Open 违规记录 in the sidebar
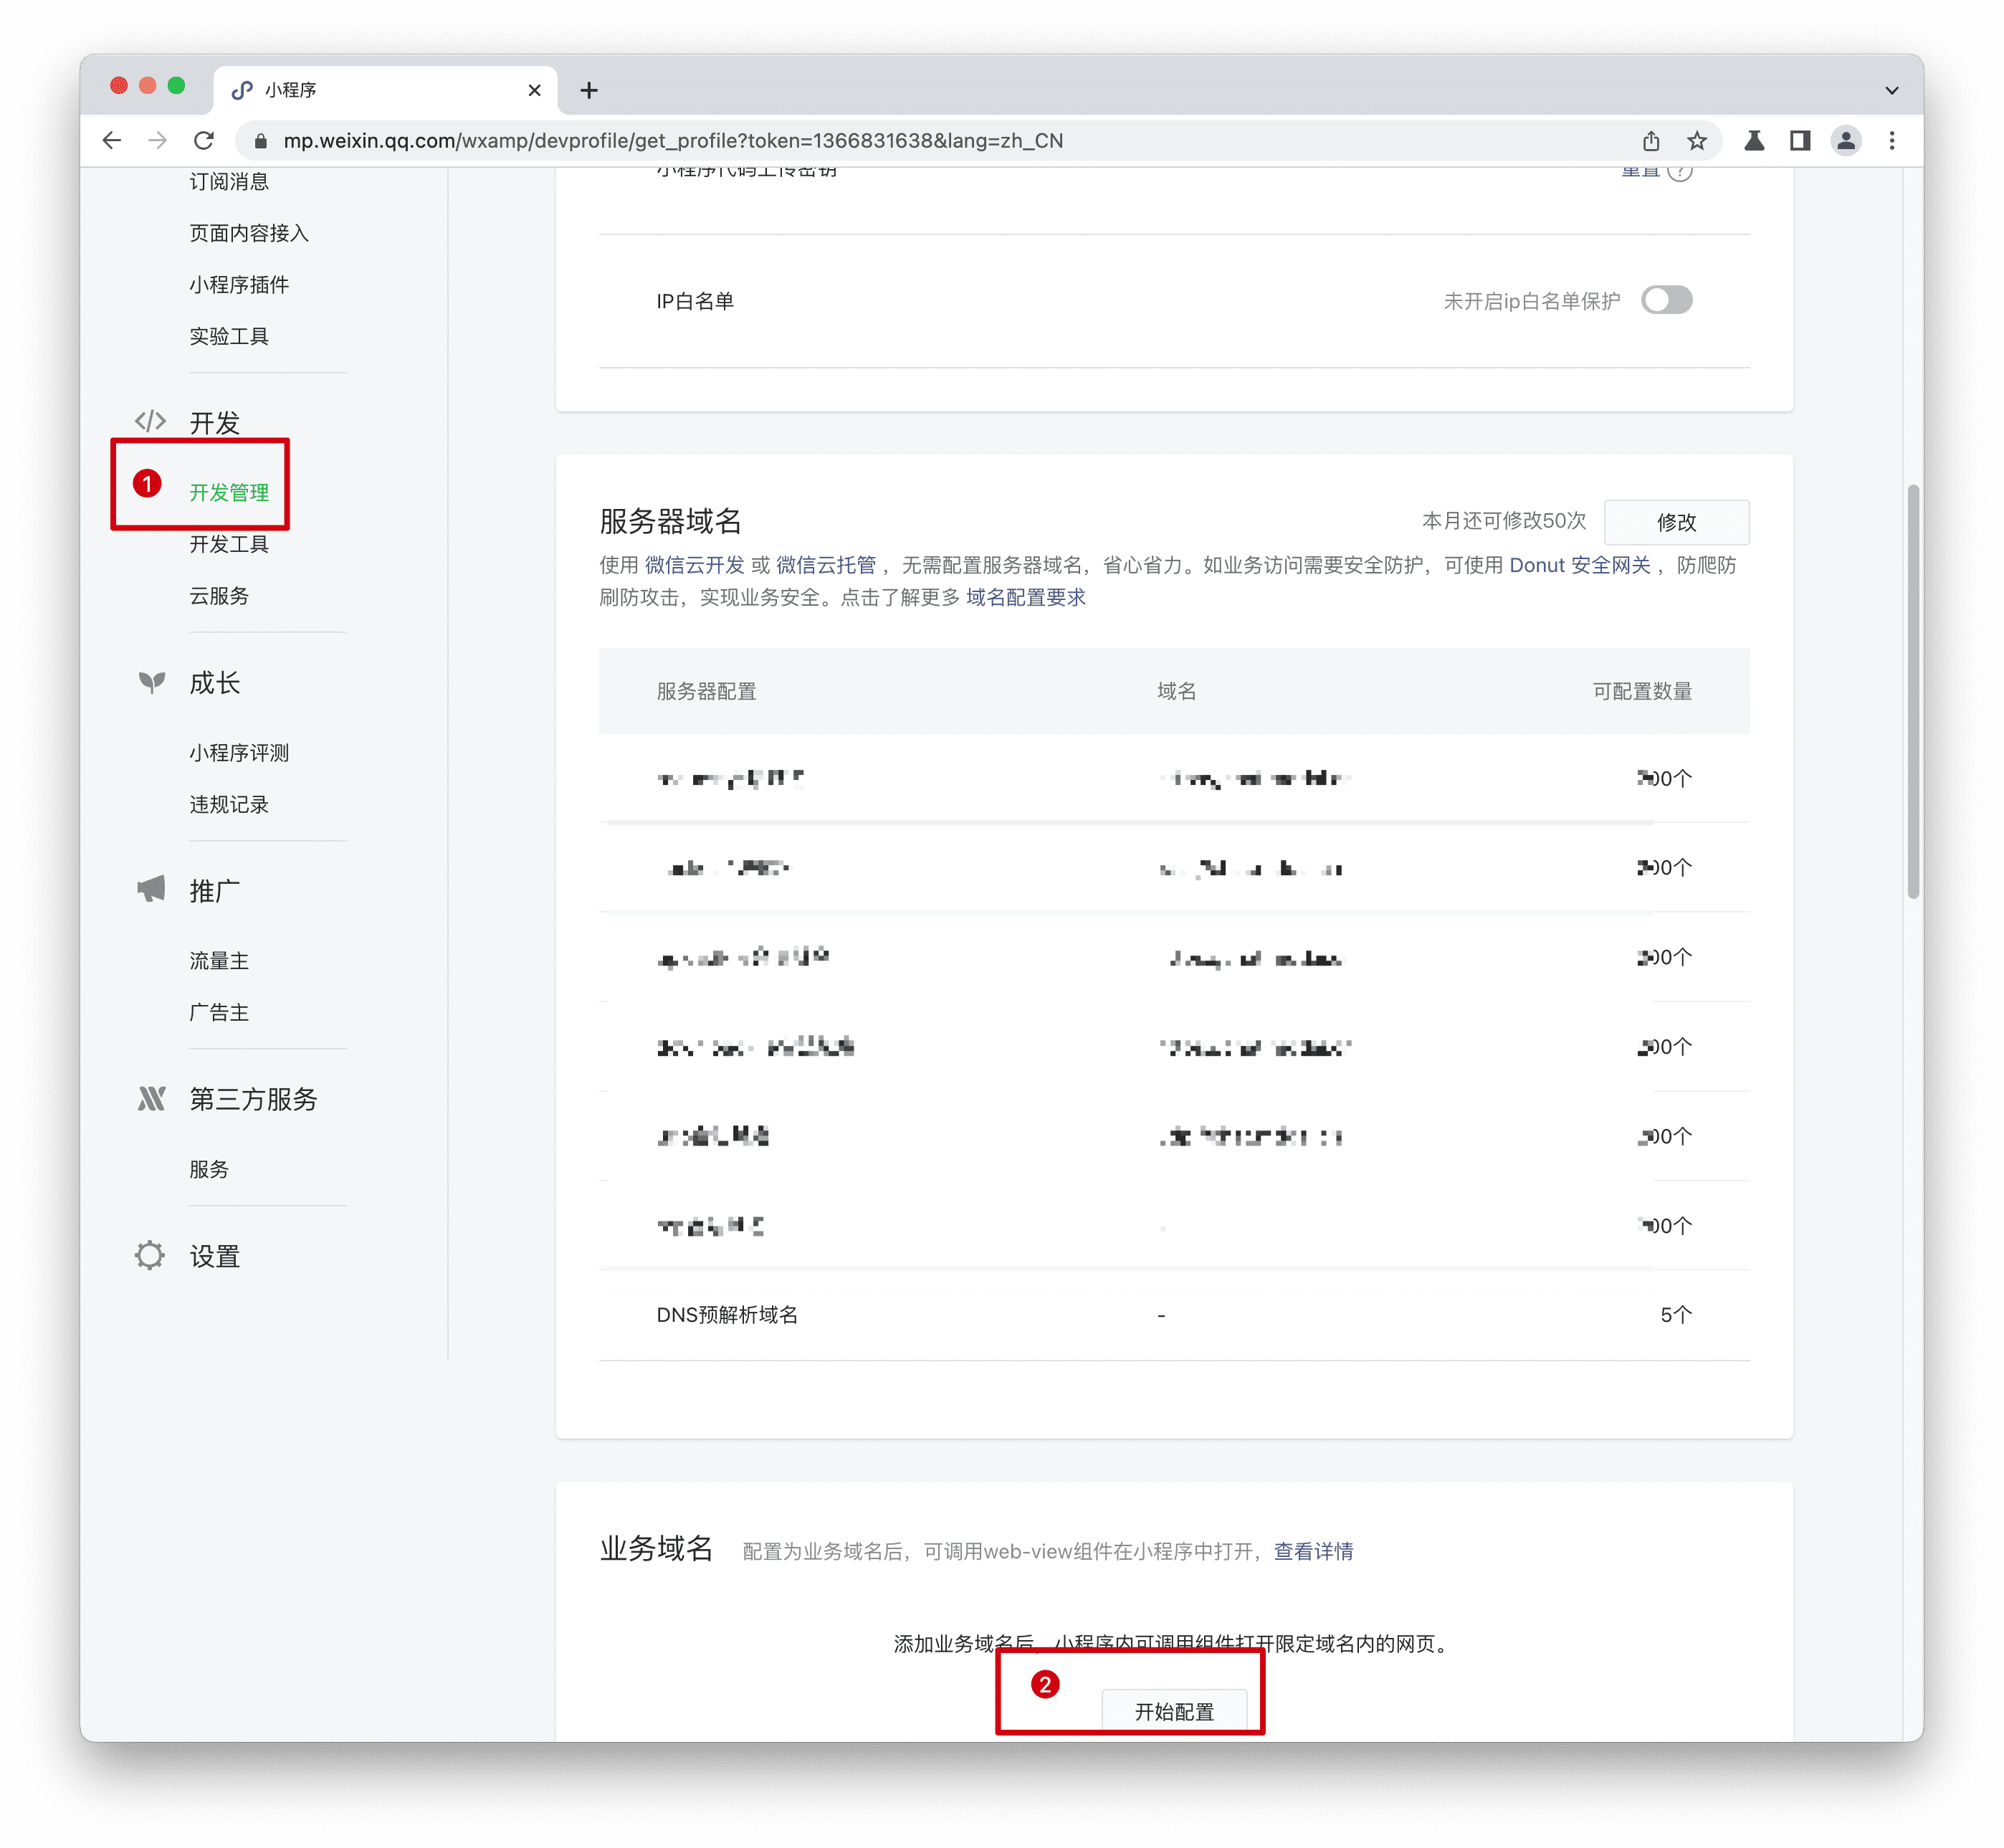The width and height of the screenshot is (2004, 1848). (x=229, y=804)
